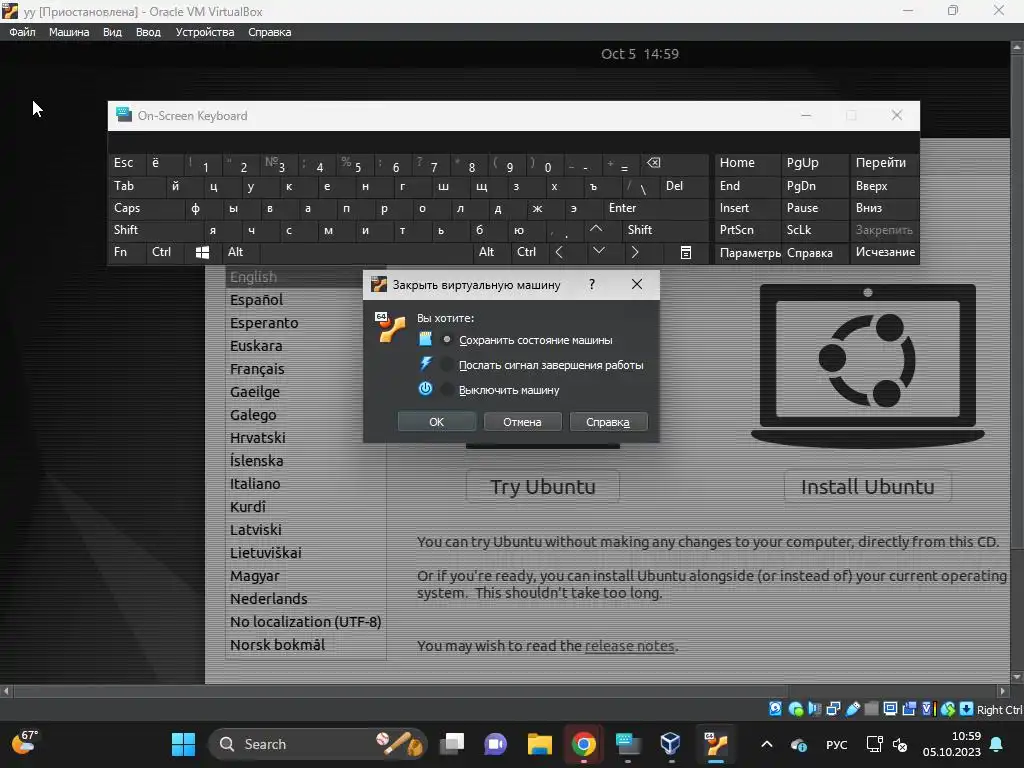Open the Windows Start menu
This screenshot has width=1024, height=768.
click(184, 744)
